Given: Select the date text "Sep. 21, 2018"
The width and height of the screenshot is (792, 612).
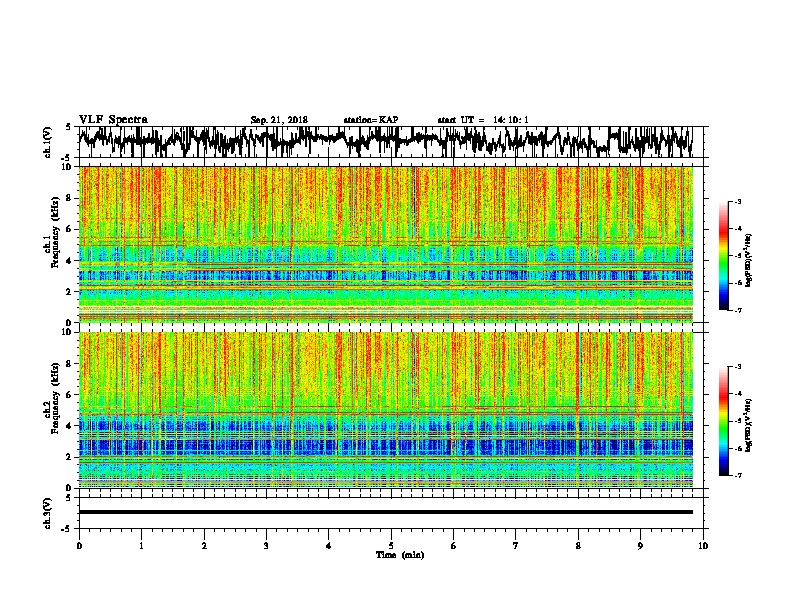Looking at the screenshot, I should (x=279, y=120).
